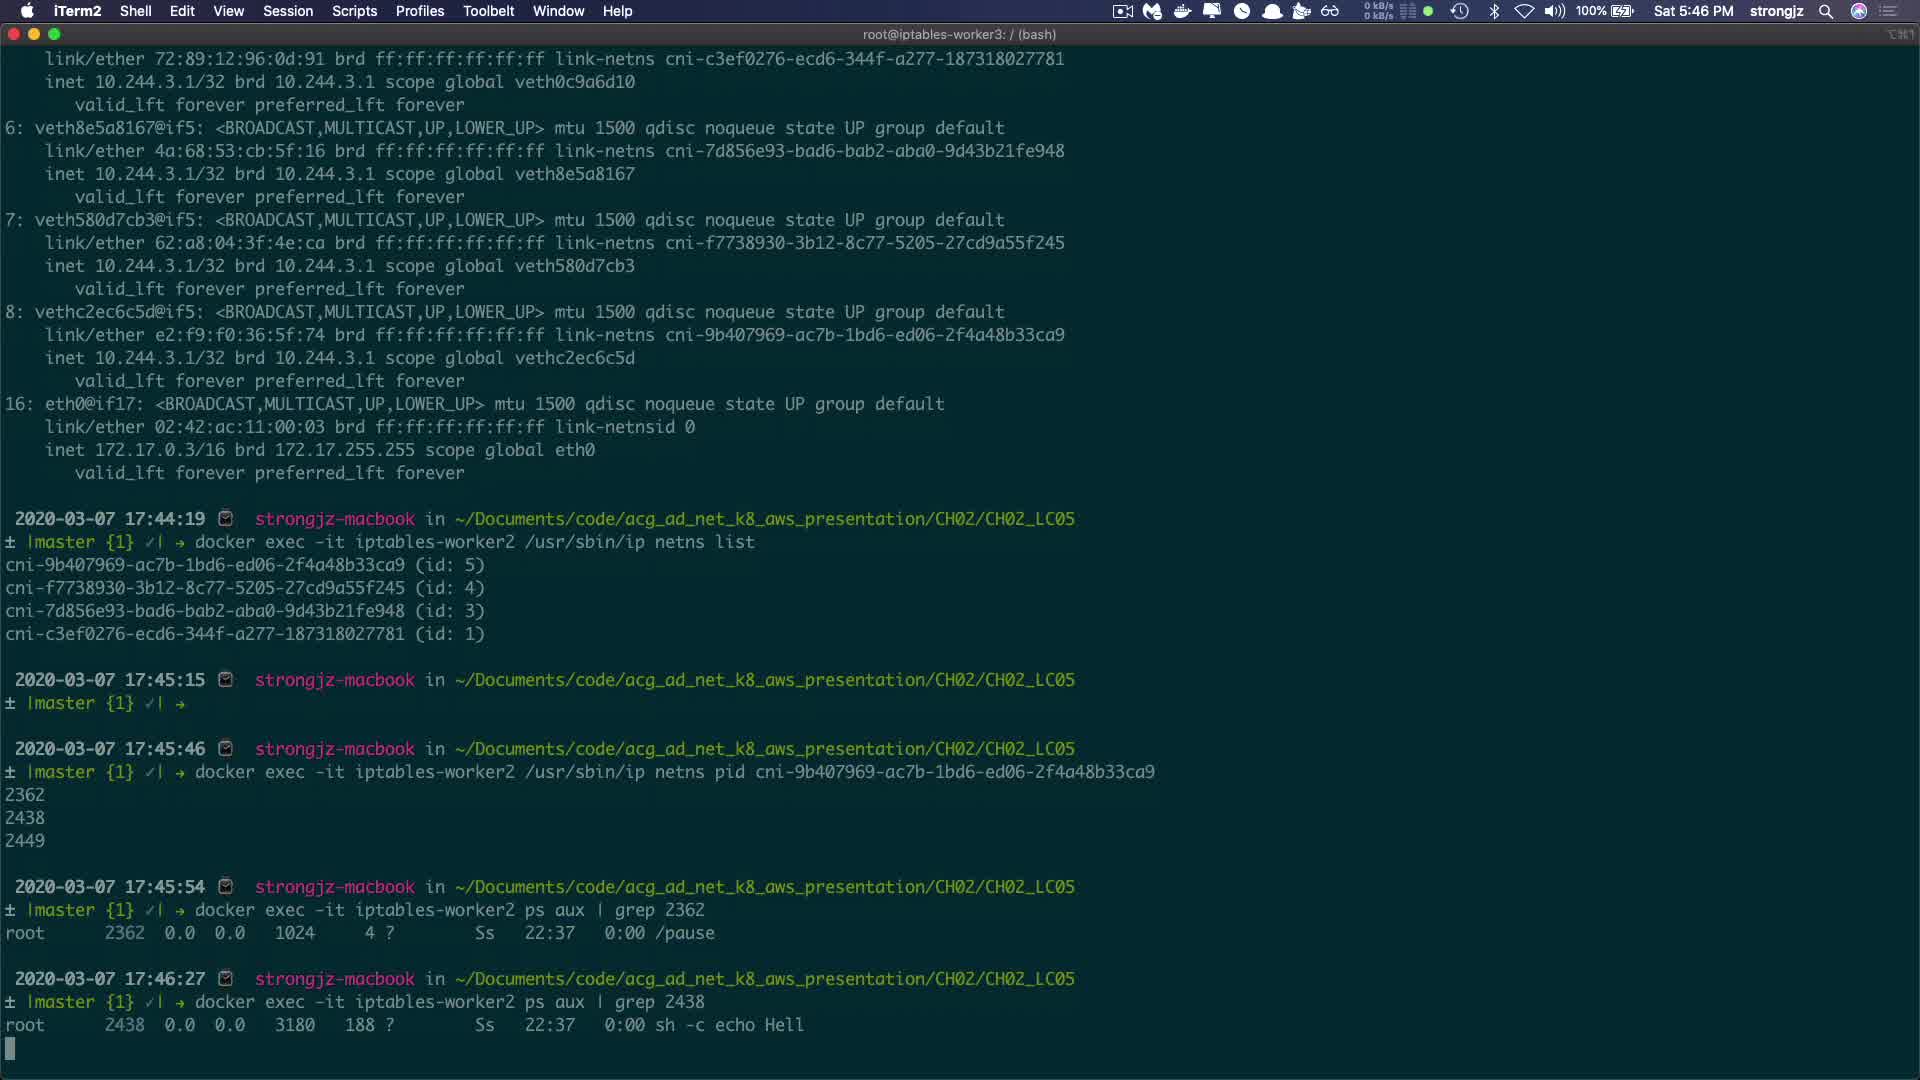Viewport: 1920px width, 1080px height.
Task: Open the Wi-Fi status menu
Action: pyautogui.click(x=1524, y=11)
